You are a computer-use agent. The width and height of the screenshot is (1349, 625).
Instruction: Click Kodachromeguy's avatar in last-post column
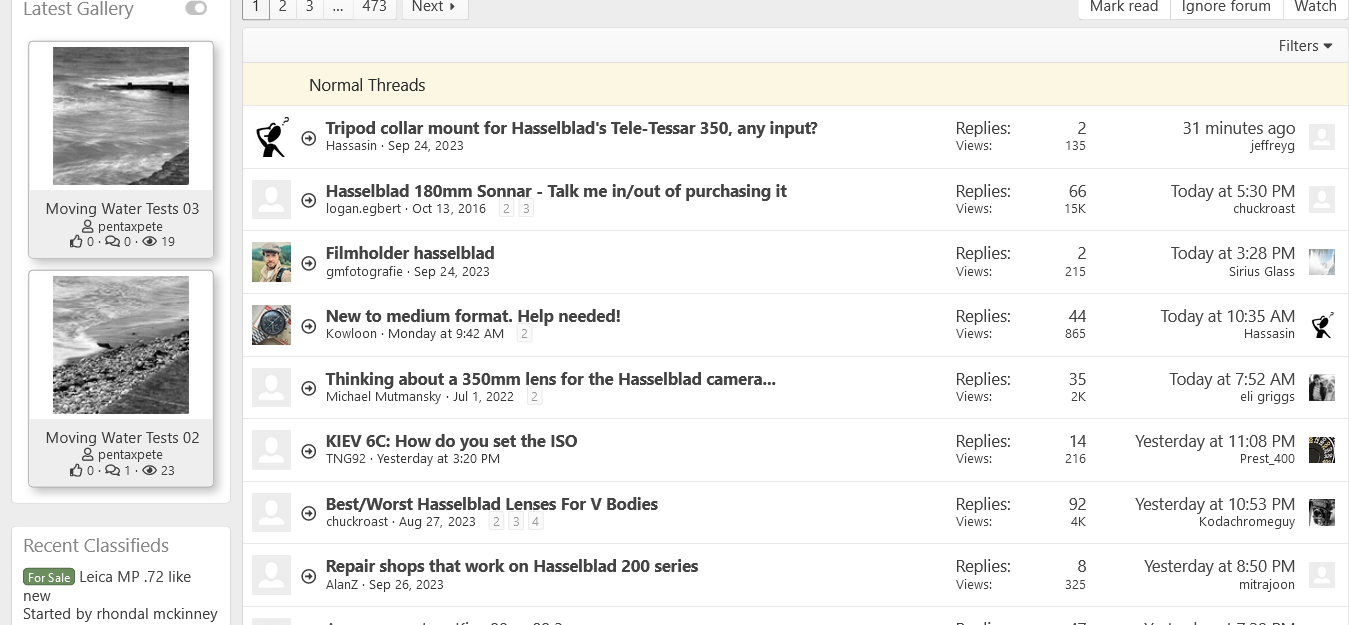[1321, 512]
